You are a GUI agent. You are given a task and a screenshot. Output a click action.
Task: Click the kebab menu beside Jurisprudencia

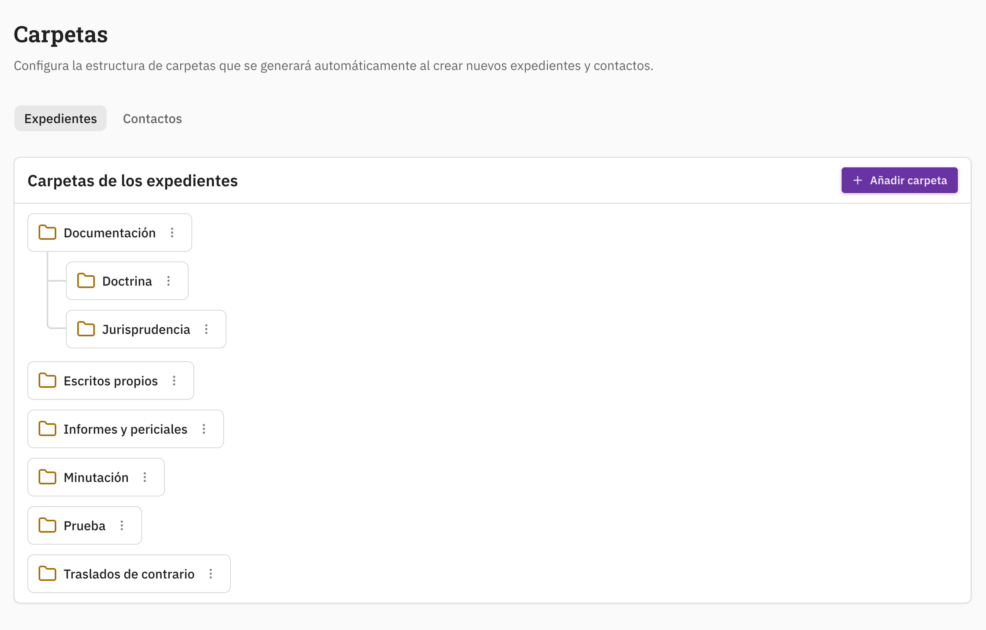coord(206,329)
